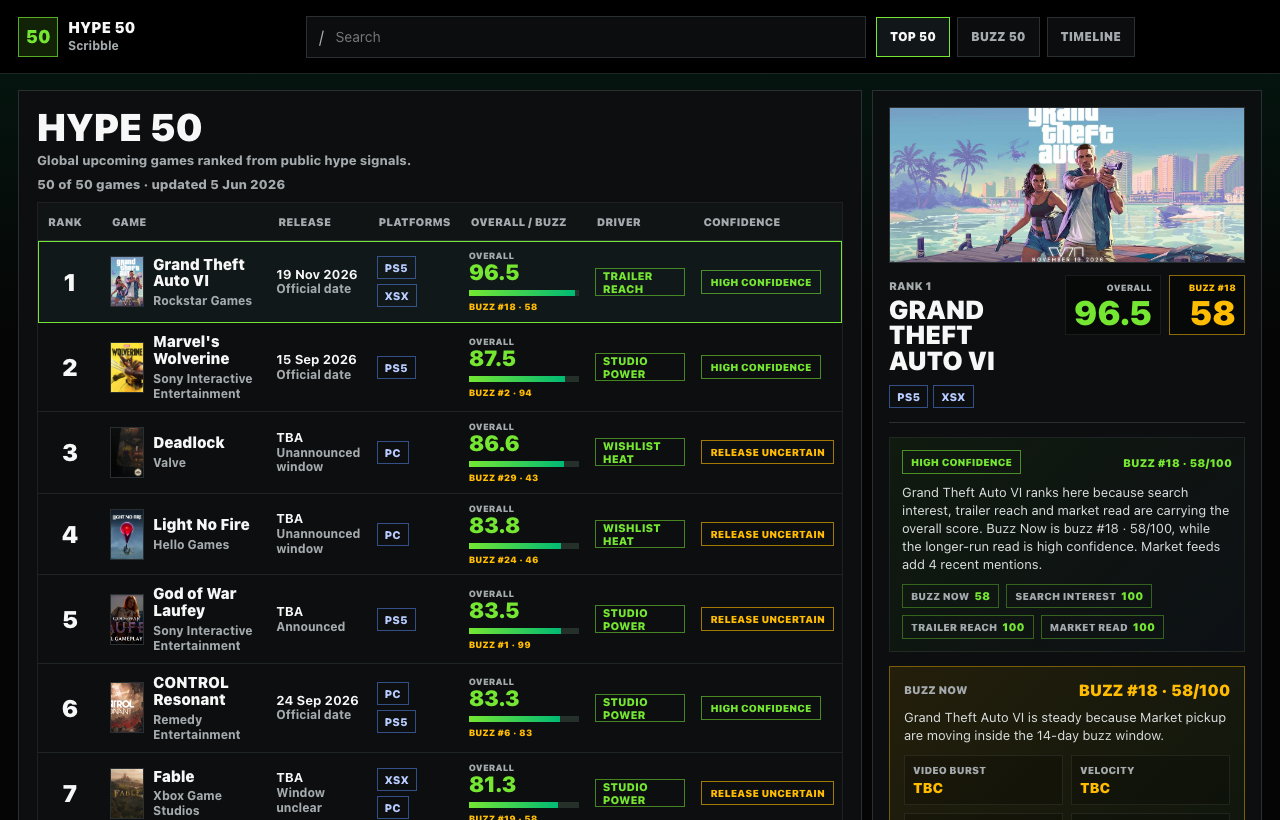Select the CONTROL Resonant game title
This screenshot has height=820, width=1280.
point(191,691)
